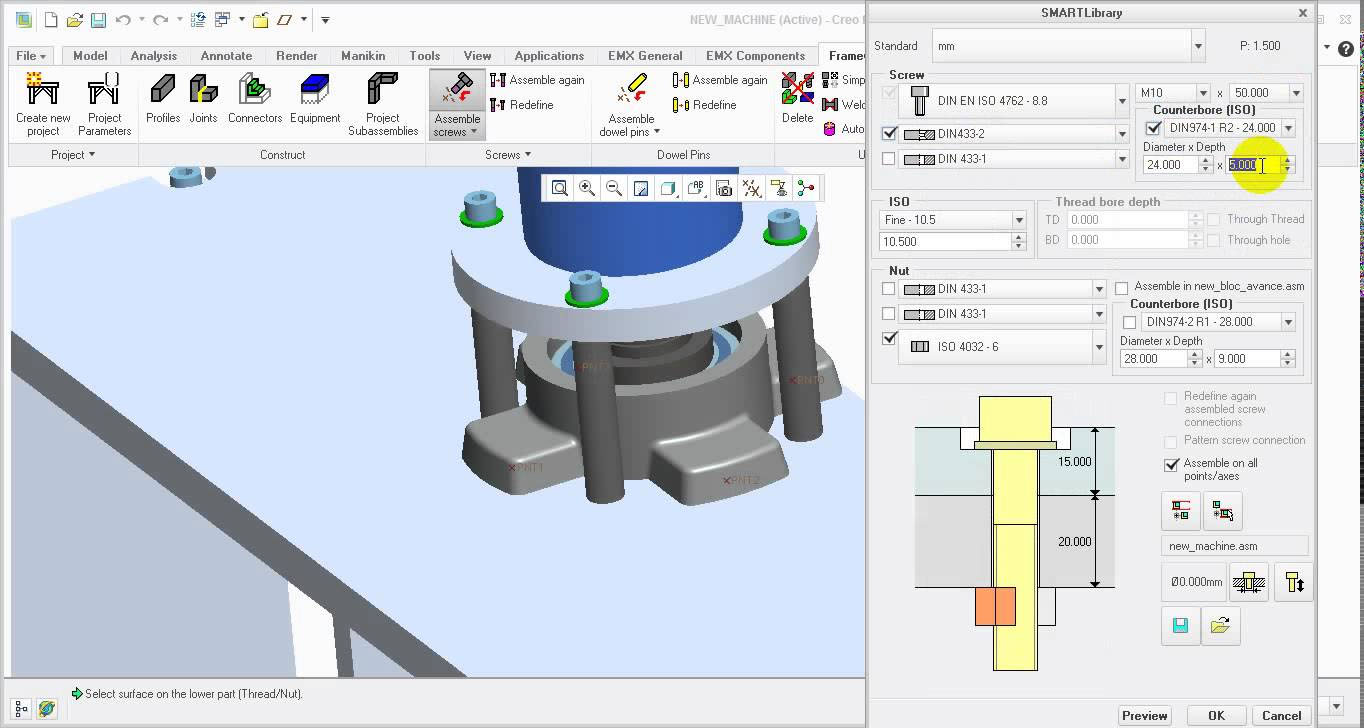1364x728 pixels.
Task: Open Project Parameters
Action: (x=104, y=104)
